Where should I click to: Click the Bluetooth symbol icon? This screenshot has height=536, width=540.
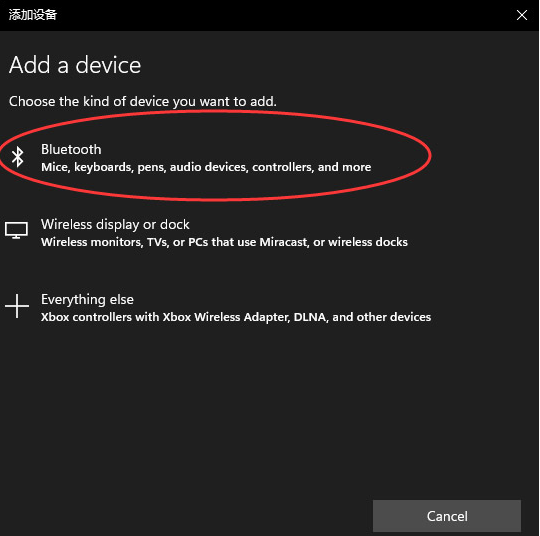click(x=17, y=157)
